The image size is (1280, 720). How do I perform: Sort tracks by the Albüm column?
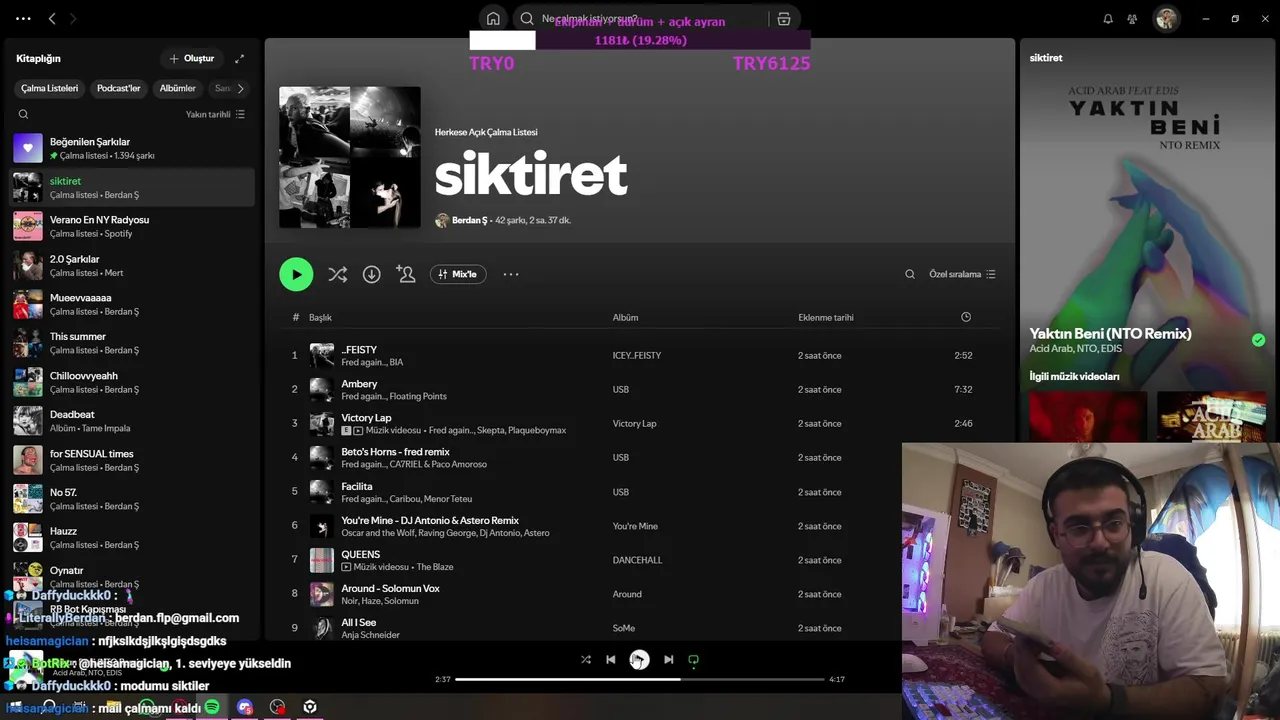[x=625, y=317]
